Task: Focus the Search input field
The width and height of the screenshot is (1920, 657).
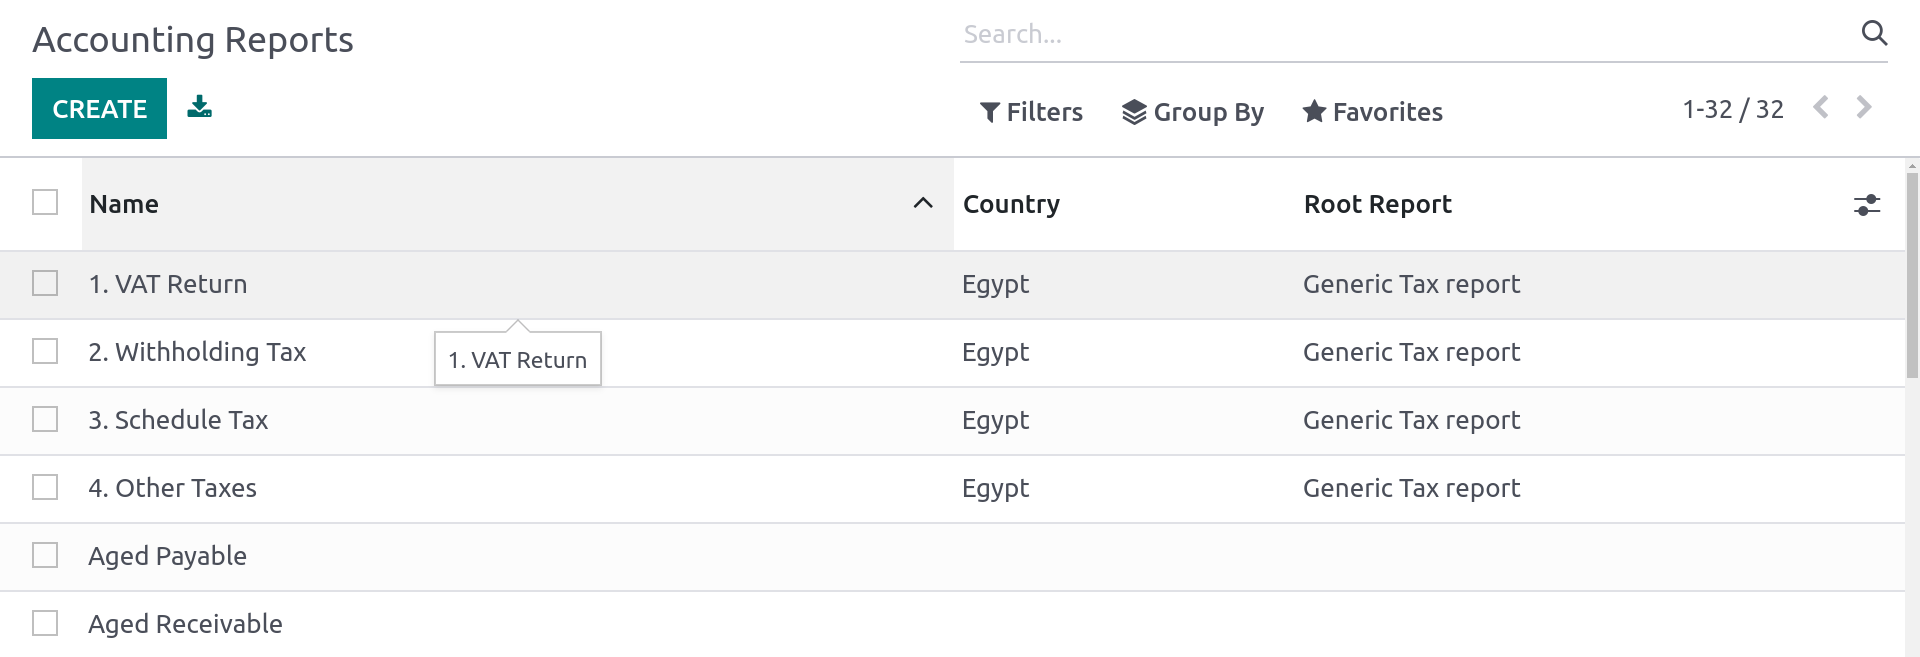Action: tap(1400, 35)
